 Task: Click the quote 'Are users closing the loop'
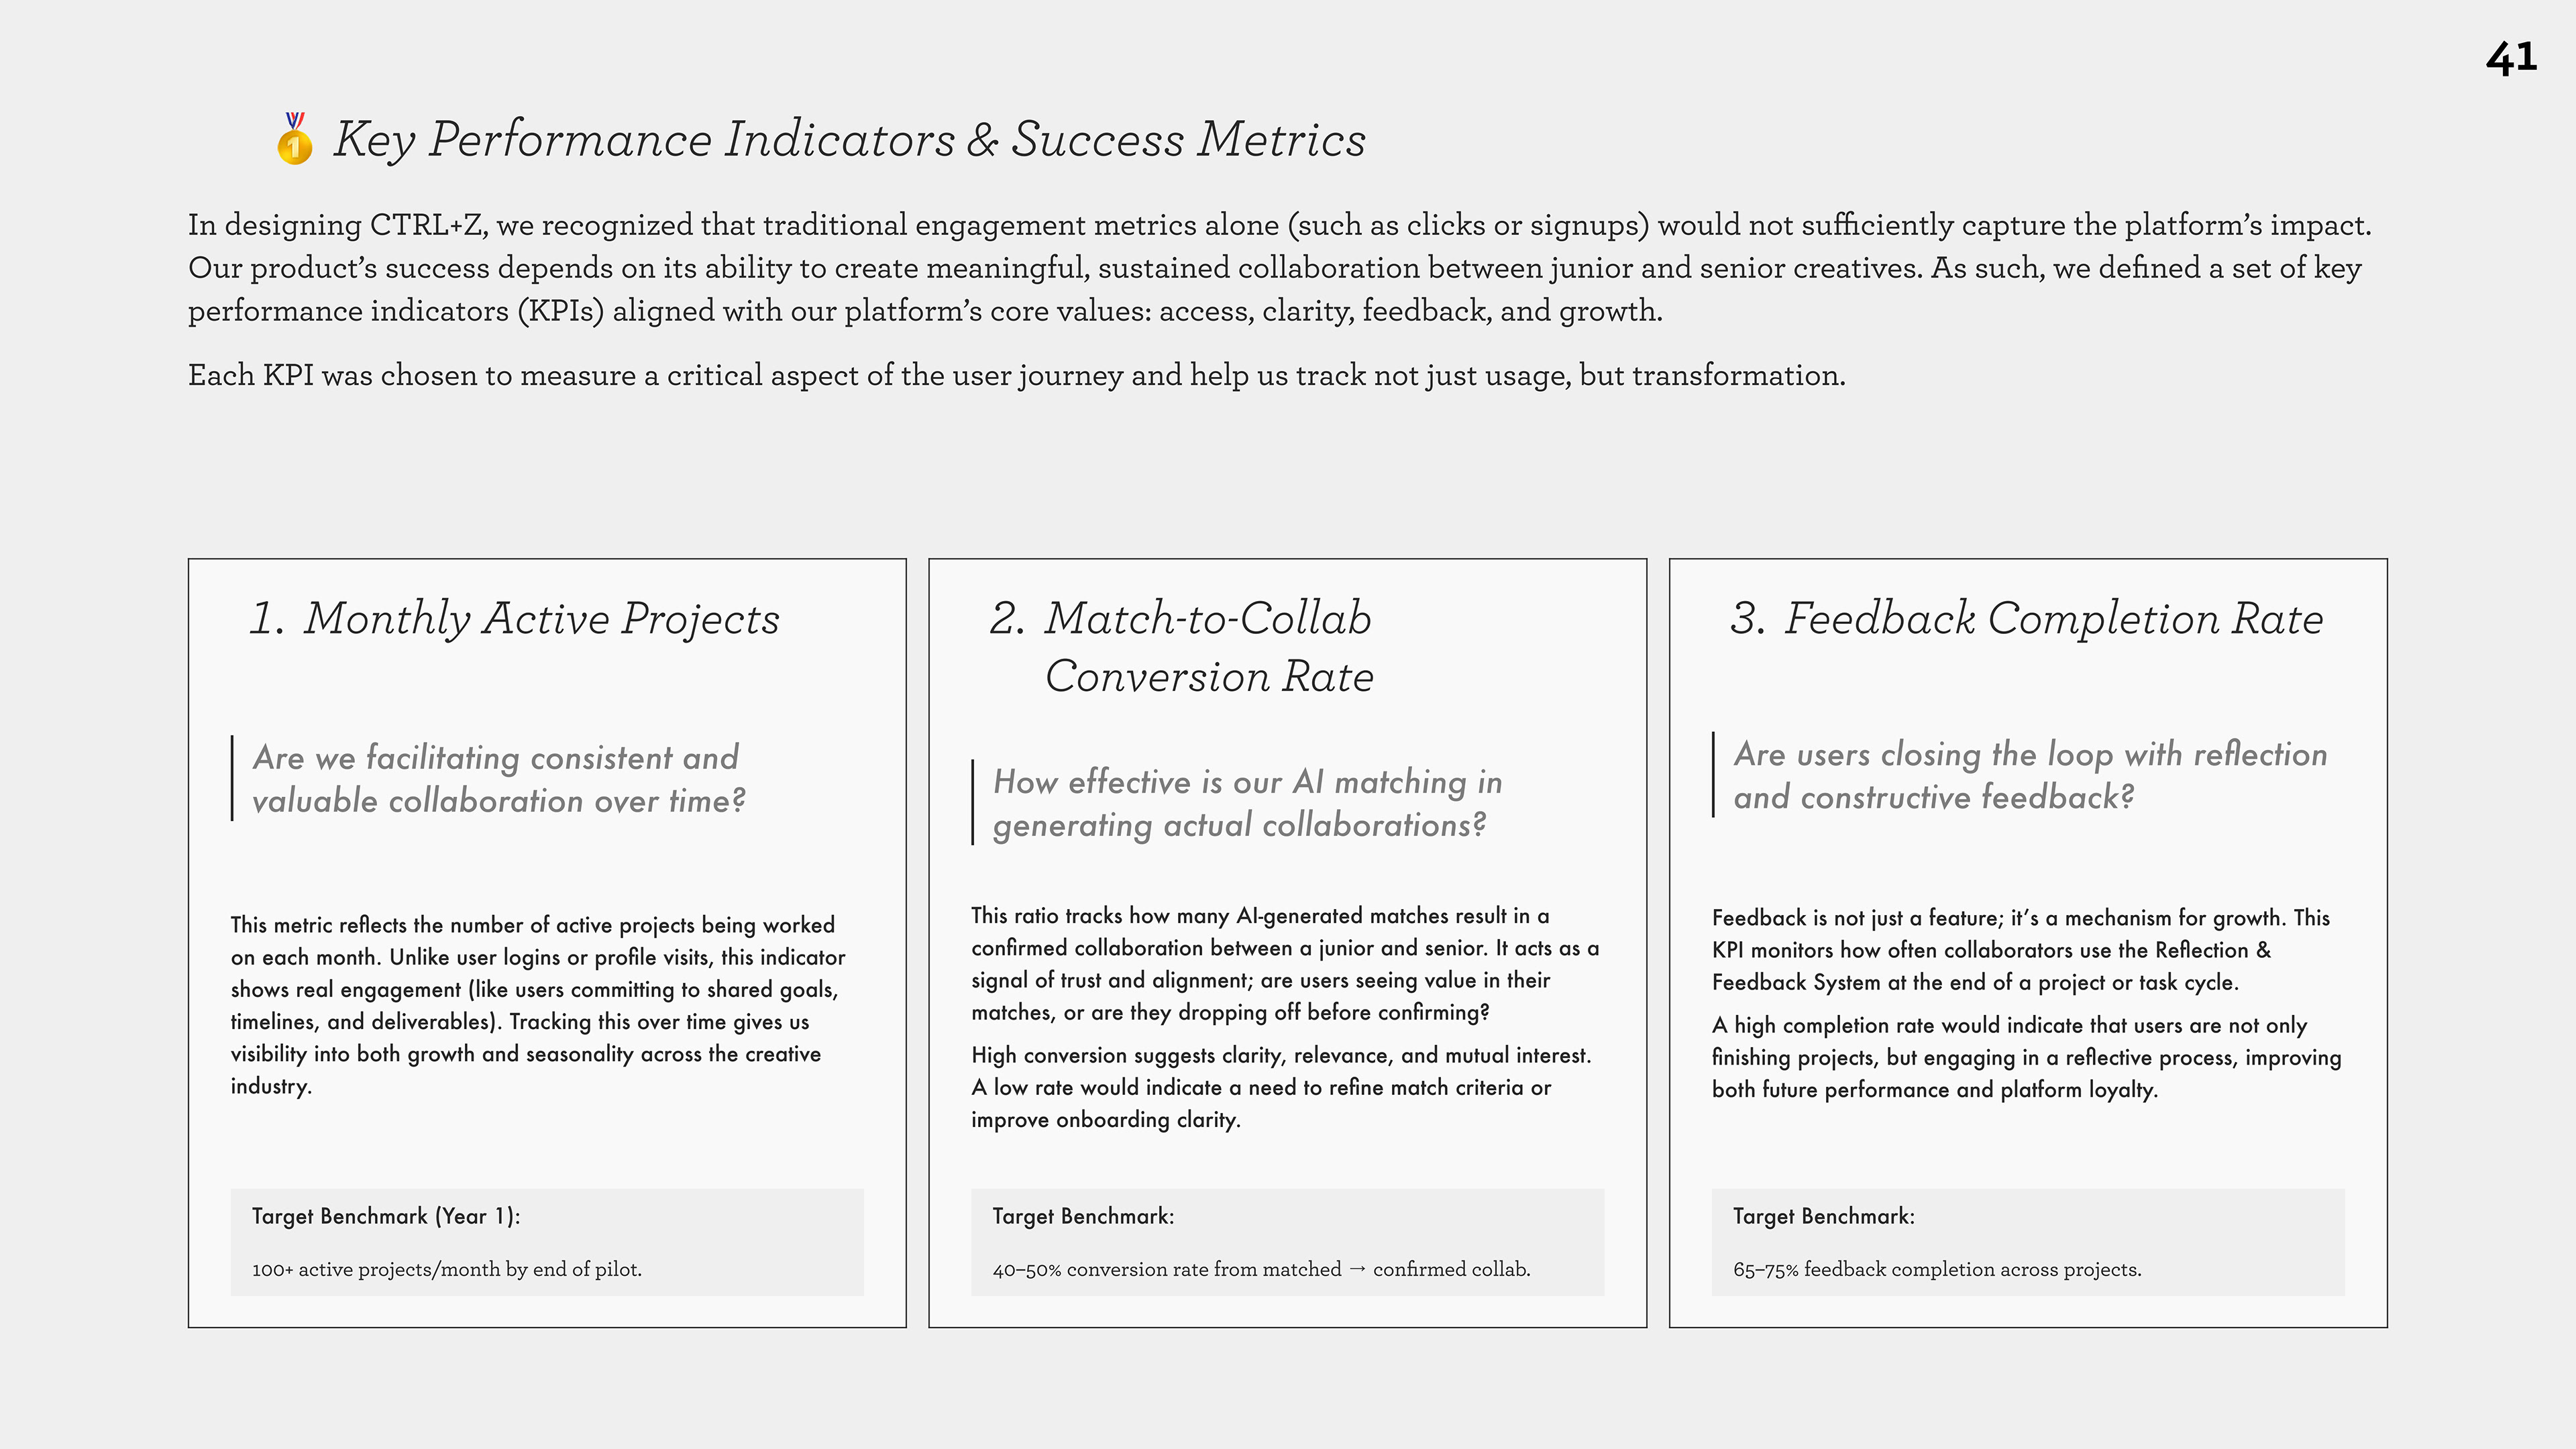[x=2029, y=776]
